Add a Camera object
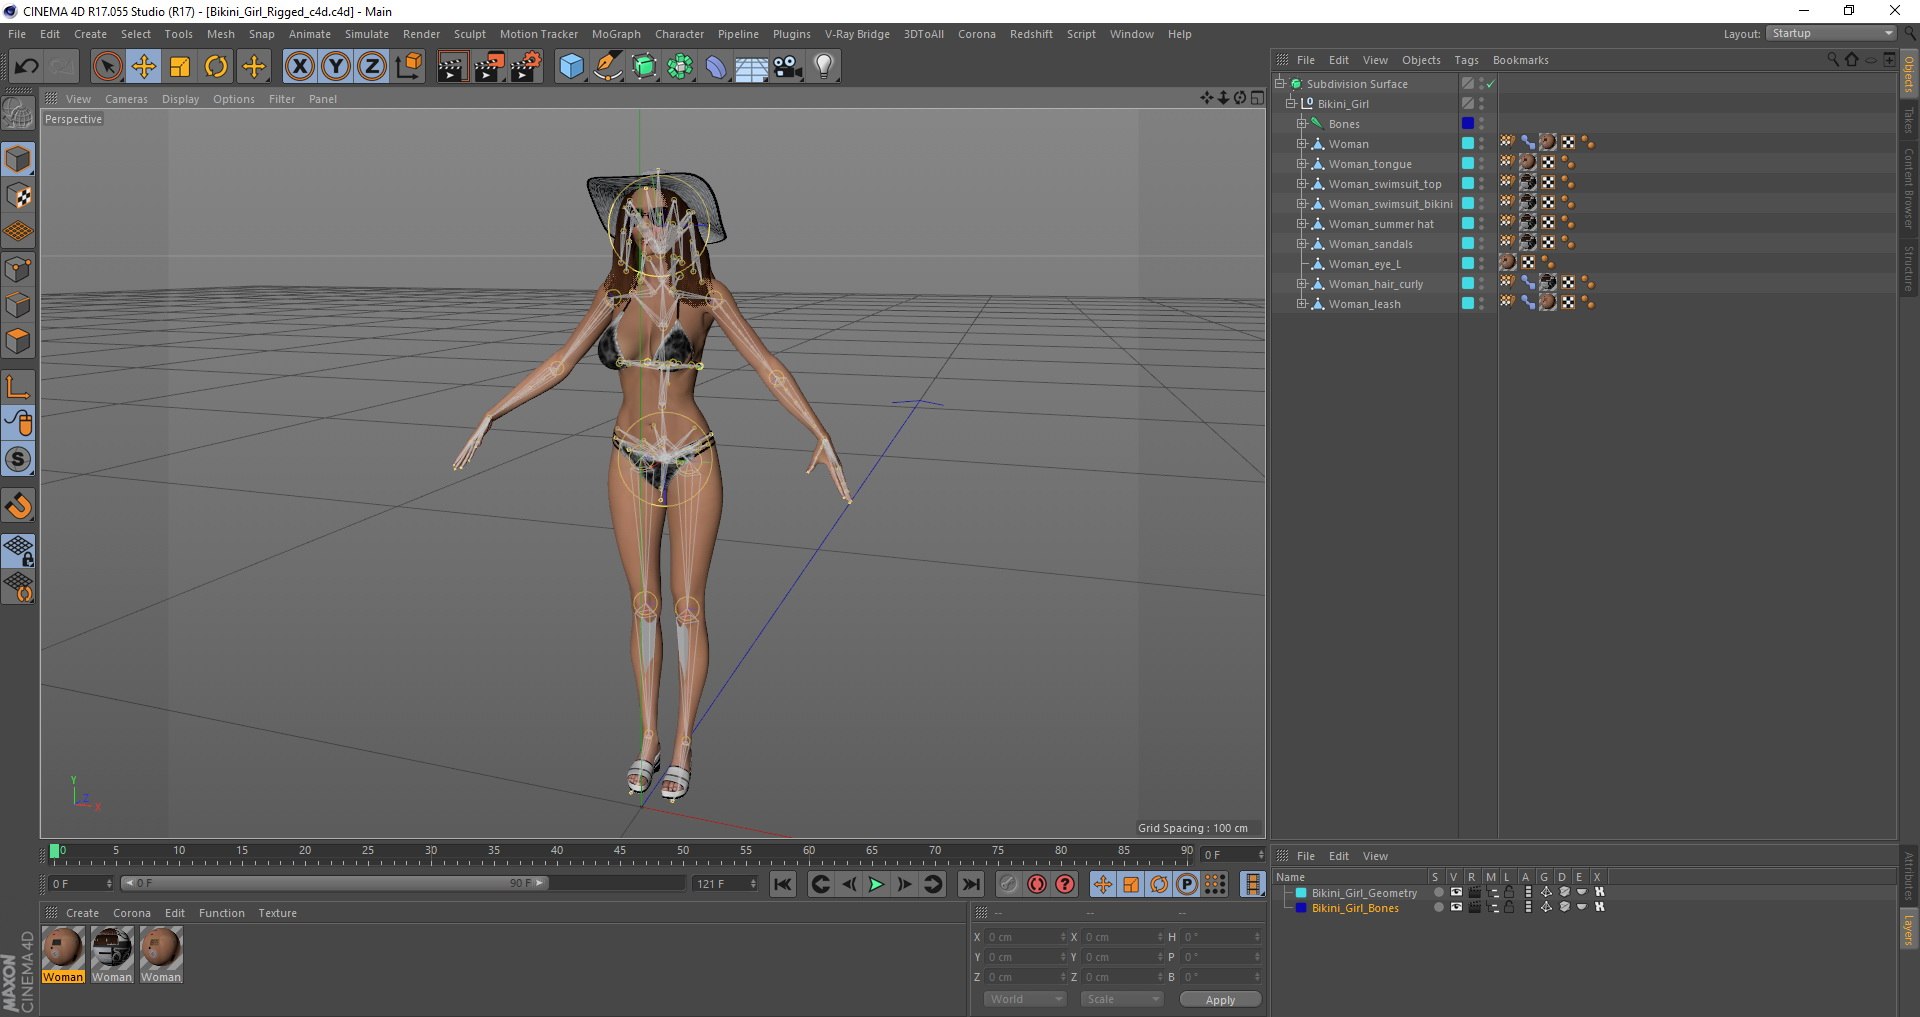The image size is (1920, 1017). coord(788,66)
